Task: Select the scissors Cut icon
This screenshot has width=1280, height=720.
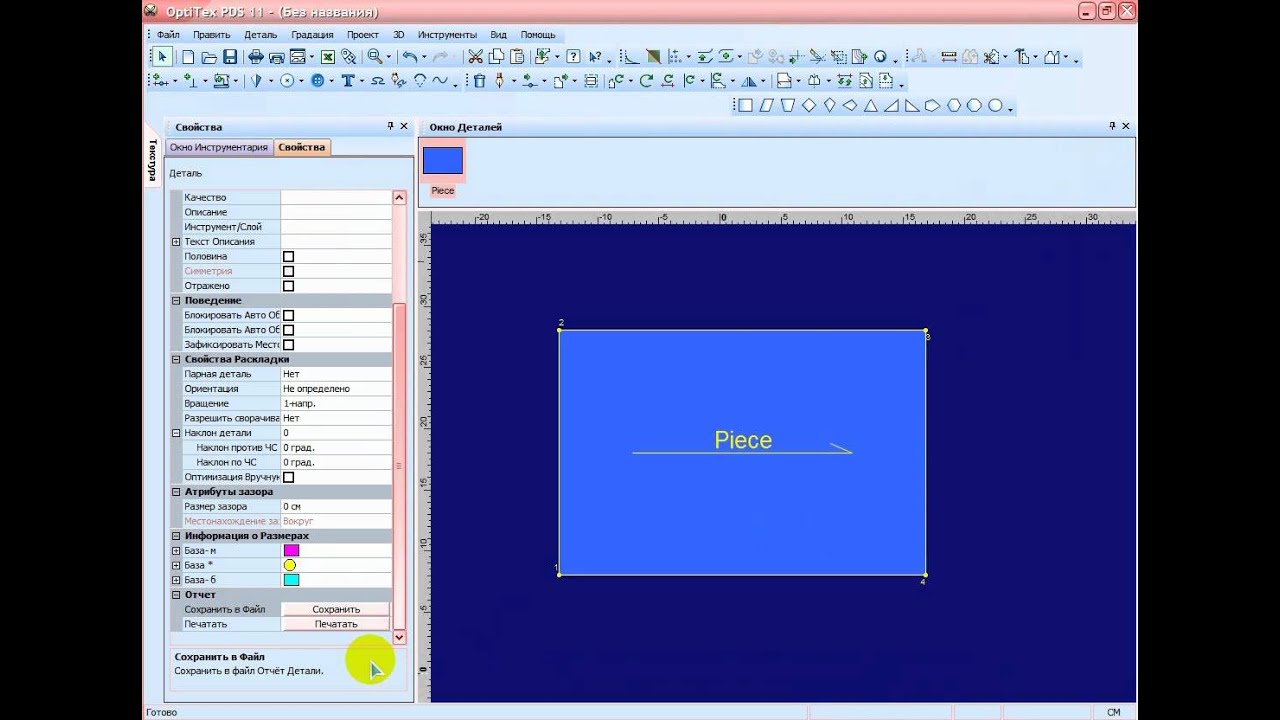Action: tap(475, 57)
